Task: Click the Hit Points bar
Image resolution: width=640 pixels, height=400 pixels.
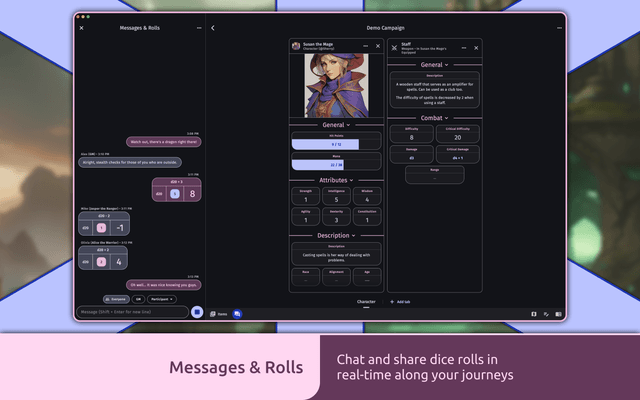Action: pos(336,145)
